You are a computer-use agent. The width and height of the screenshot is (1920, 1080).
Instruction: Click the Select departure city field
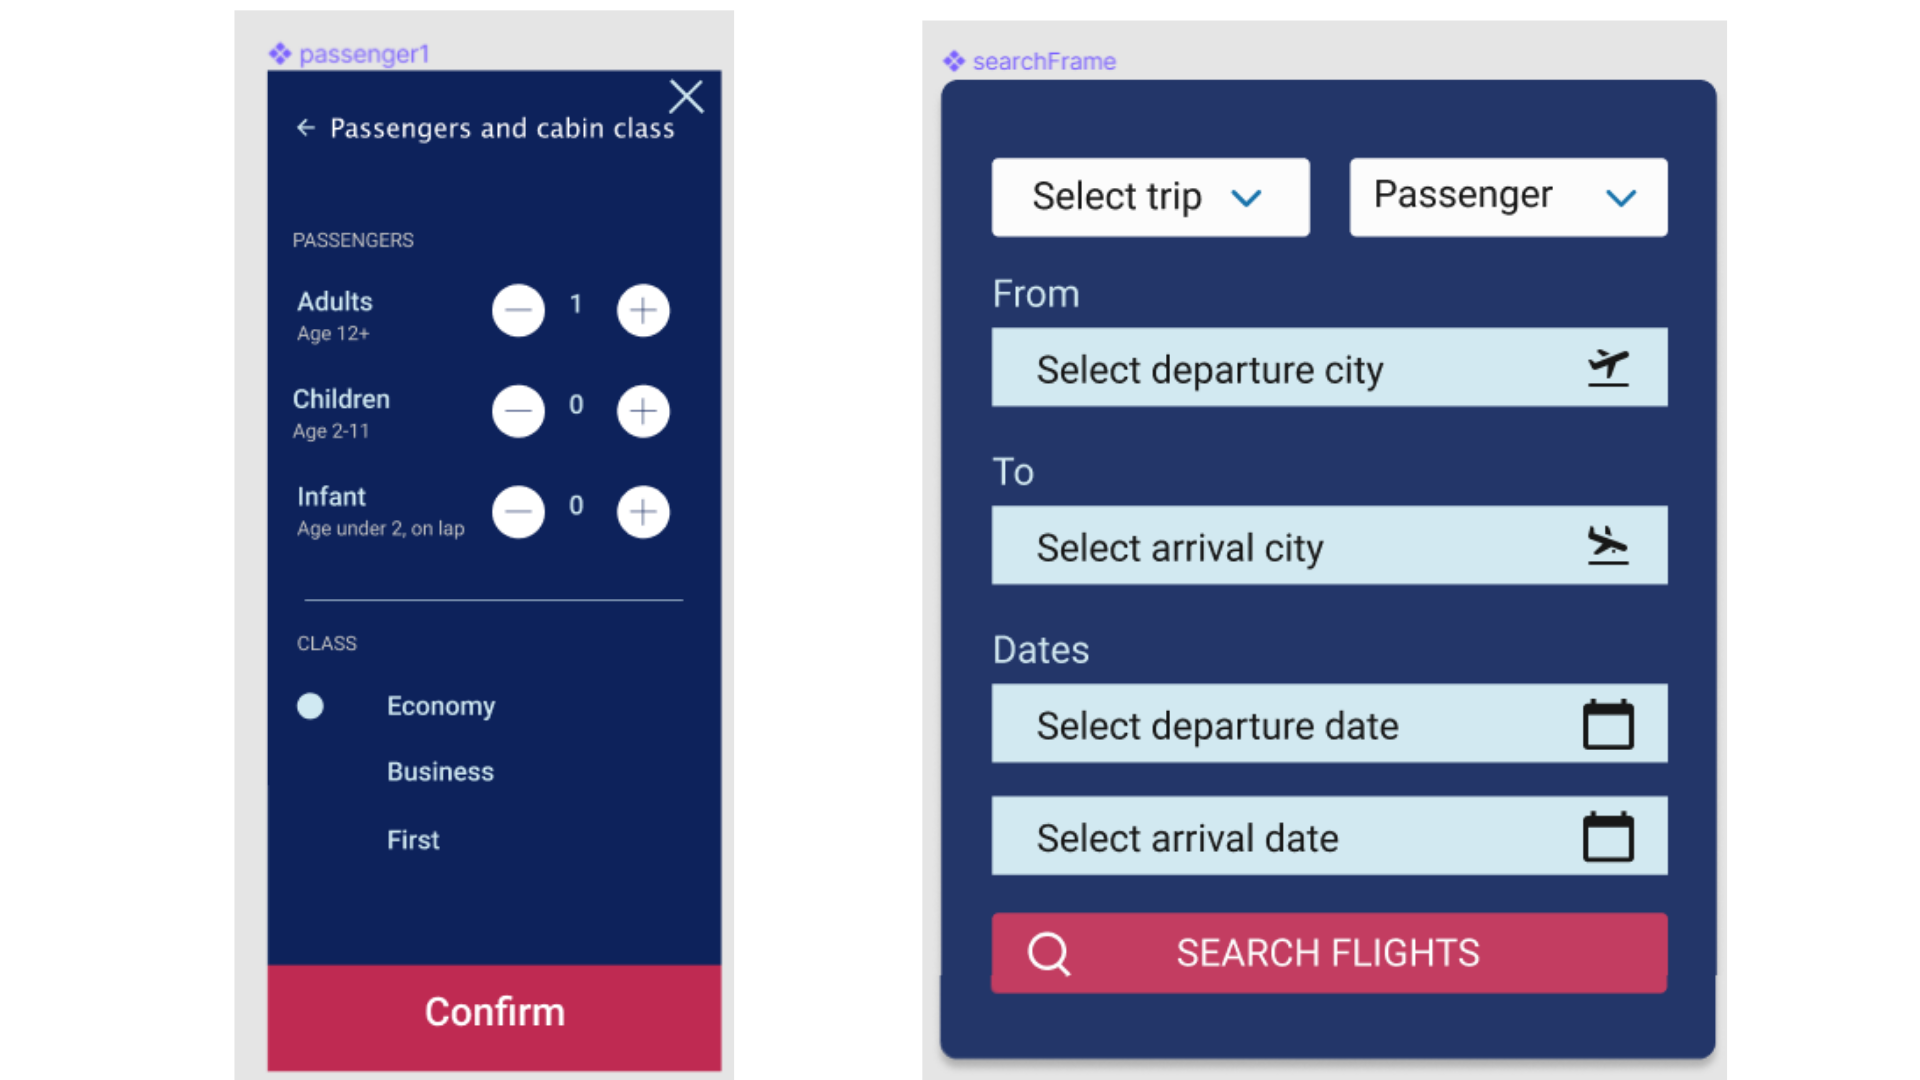(1280, 369)
